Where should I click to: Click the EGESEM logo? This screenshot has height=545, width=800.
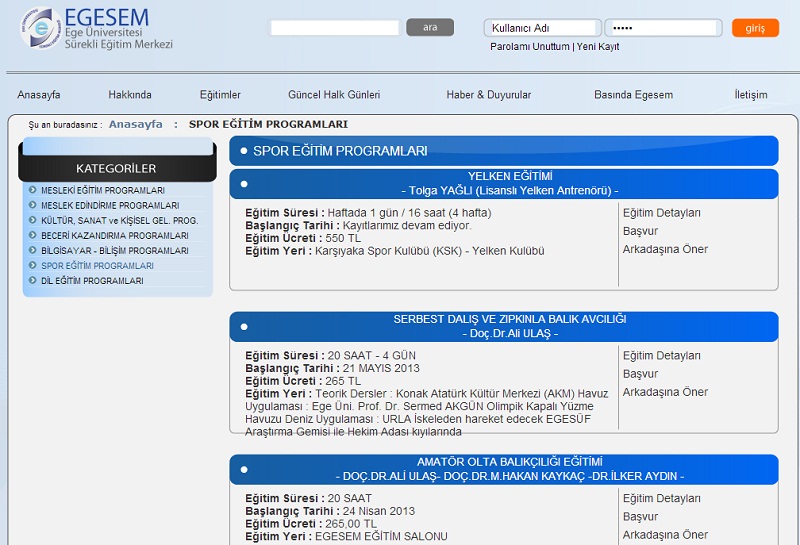click(x=96, y=28)
